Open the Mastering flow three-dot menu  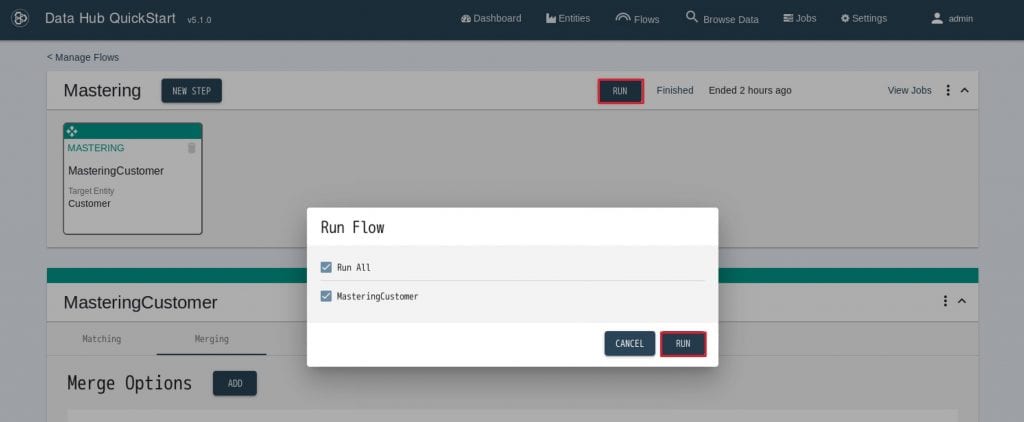tap(948, 91)
